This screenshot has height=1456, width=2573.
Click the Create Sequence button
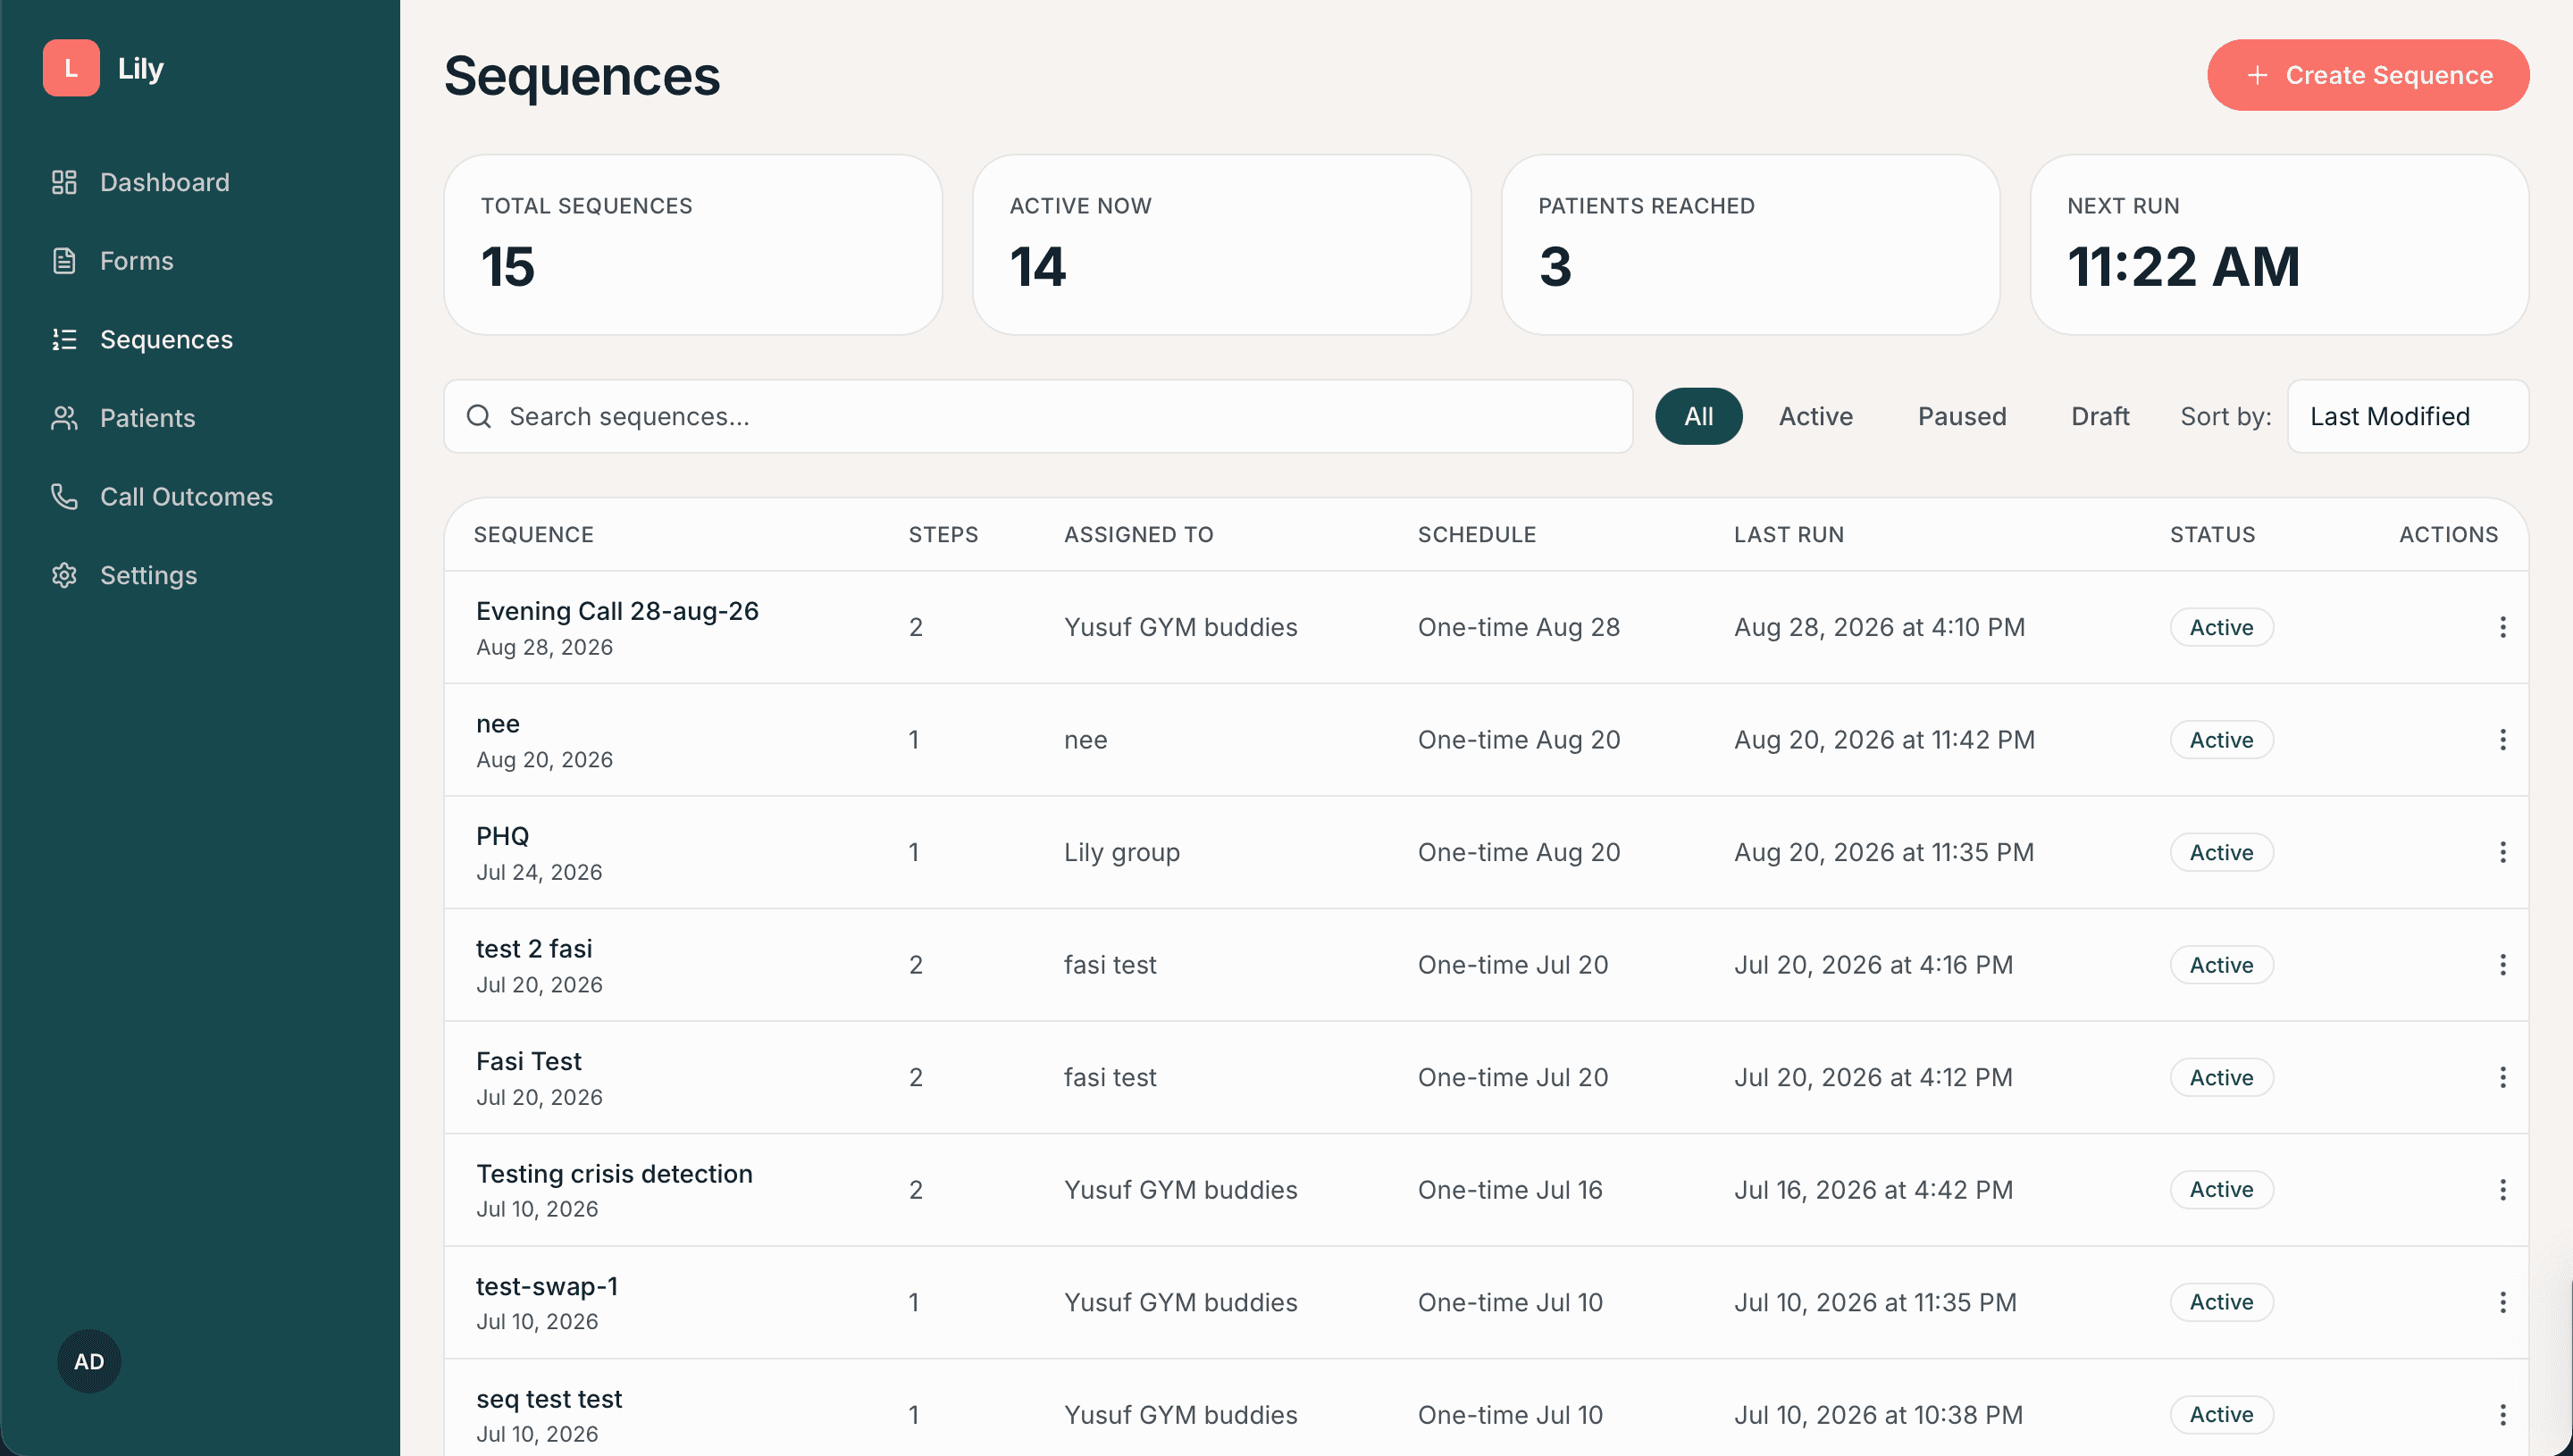tap(2368, 75)
